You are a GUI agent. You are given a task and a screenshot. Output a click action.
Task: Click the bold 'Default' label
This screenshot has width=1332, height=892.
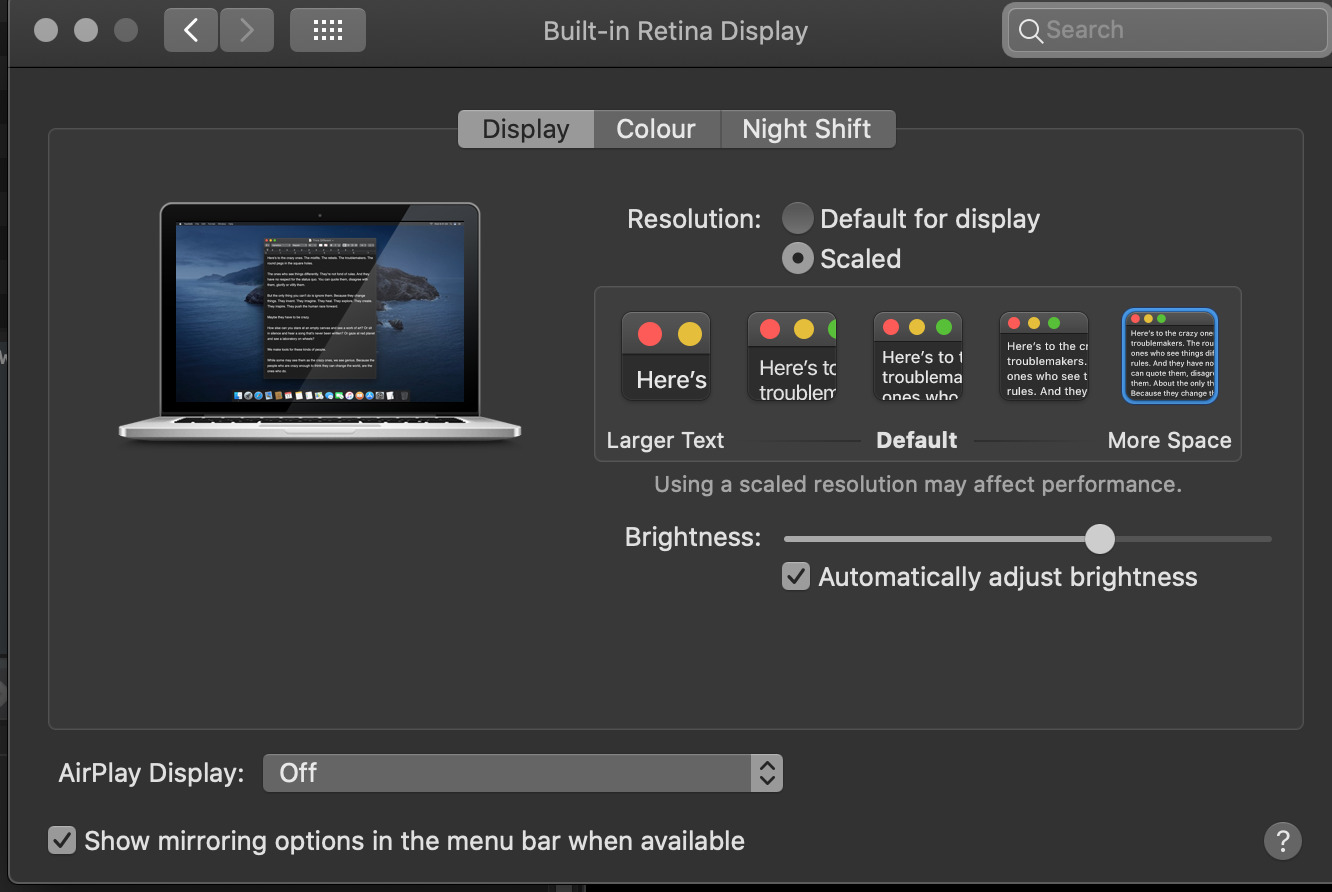[917, 441]
